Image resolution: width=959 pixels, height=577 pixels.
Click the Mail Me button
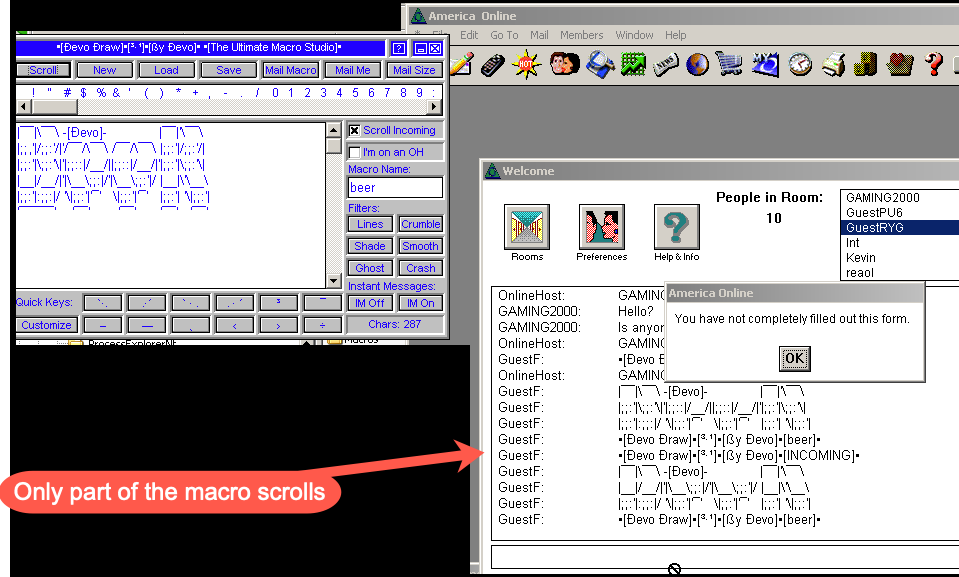[x=353, y=70]
